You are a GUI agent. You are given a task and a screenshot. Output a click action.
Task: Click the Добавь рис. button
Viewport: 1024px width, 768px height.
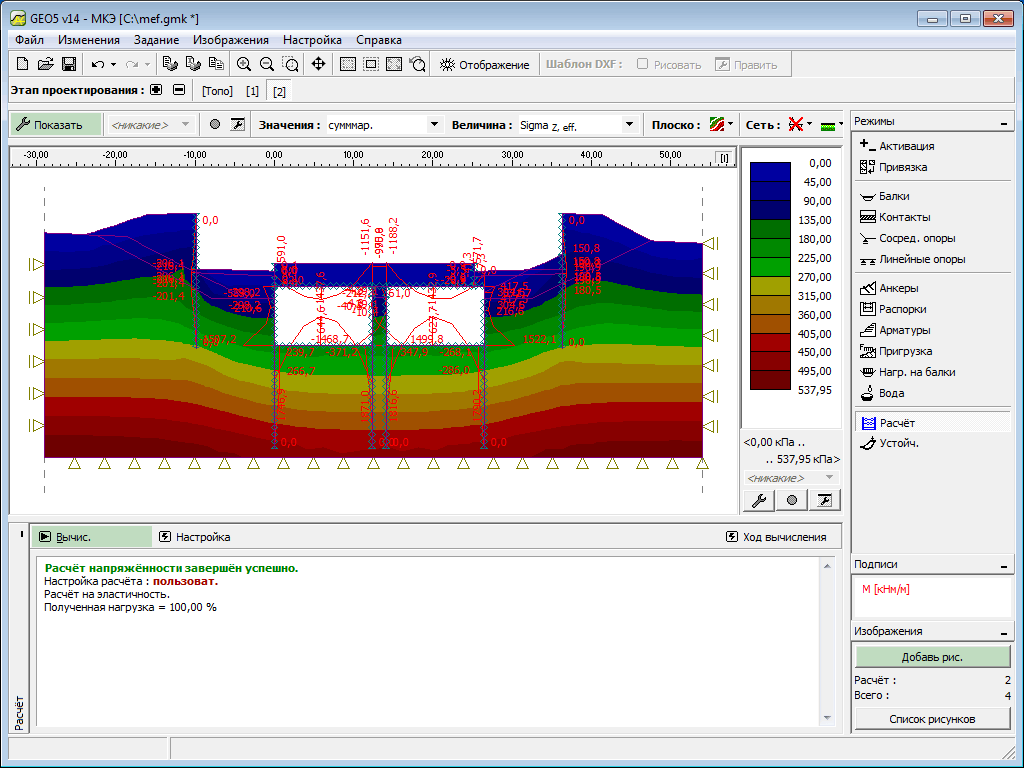(x=932, y=656)
